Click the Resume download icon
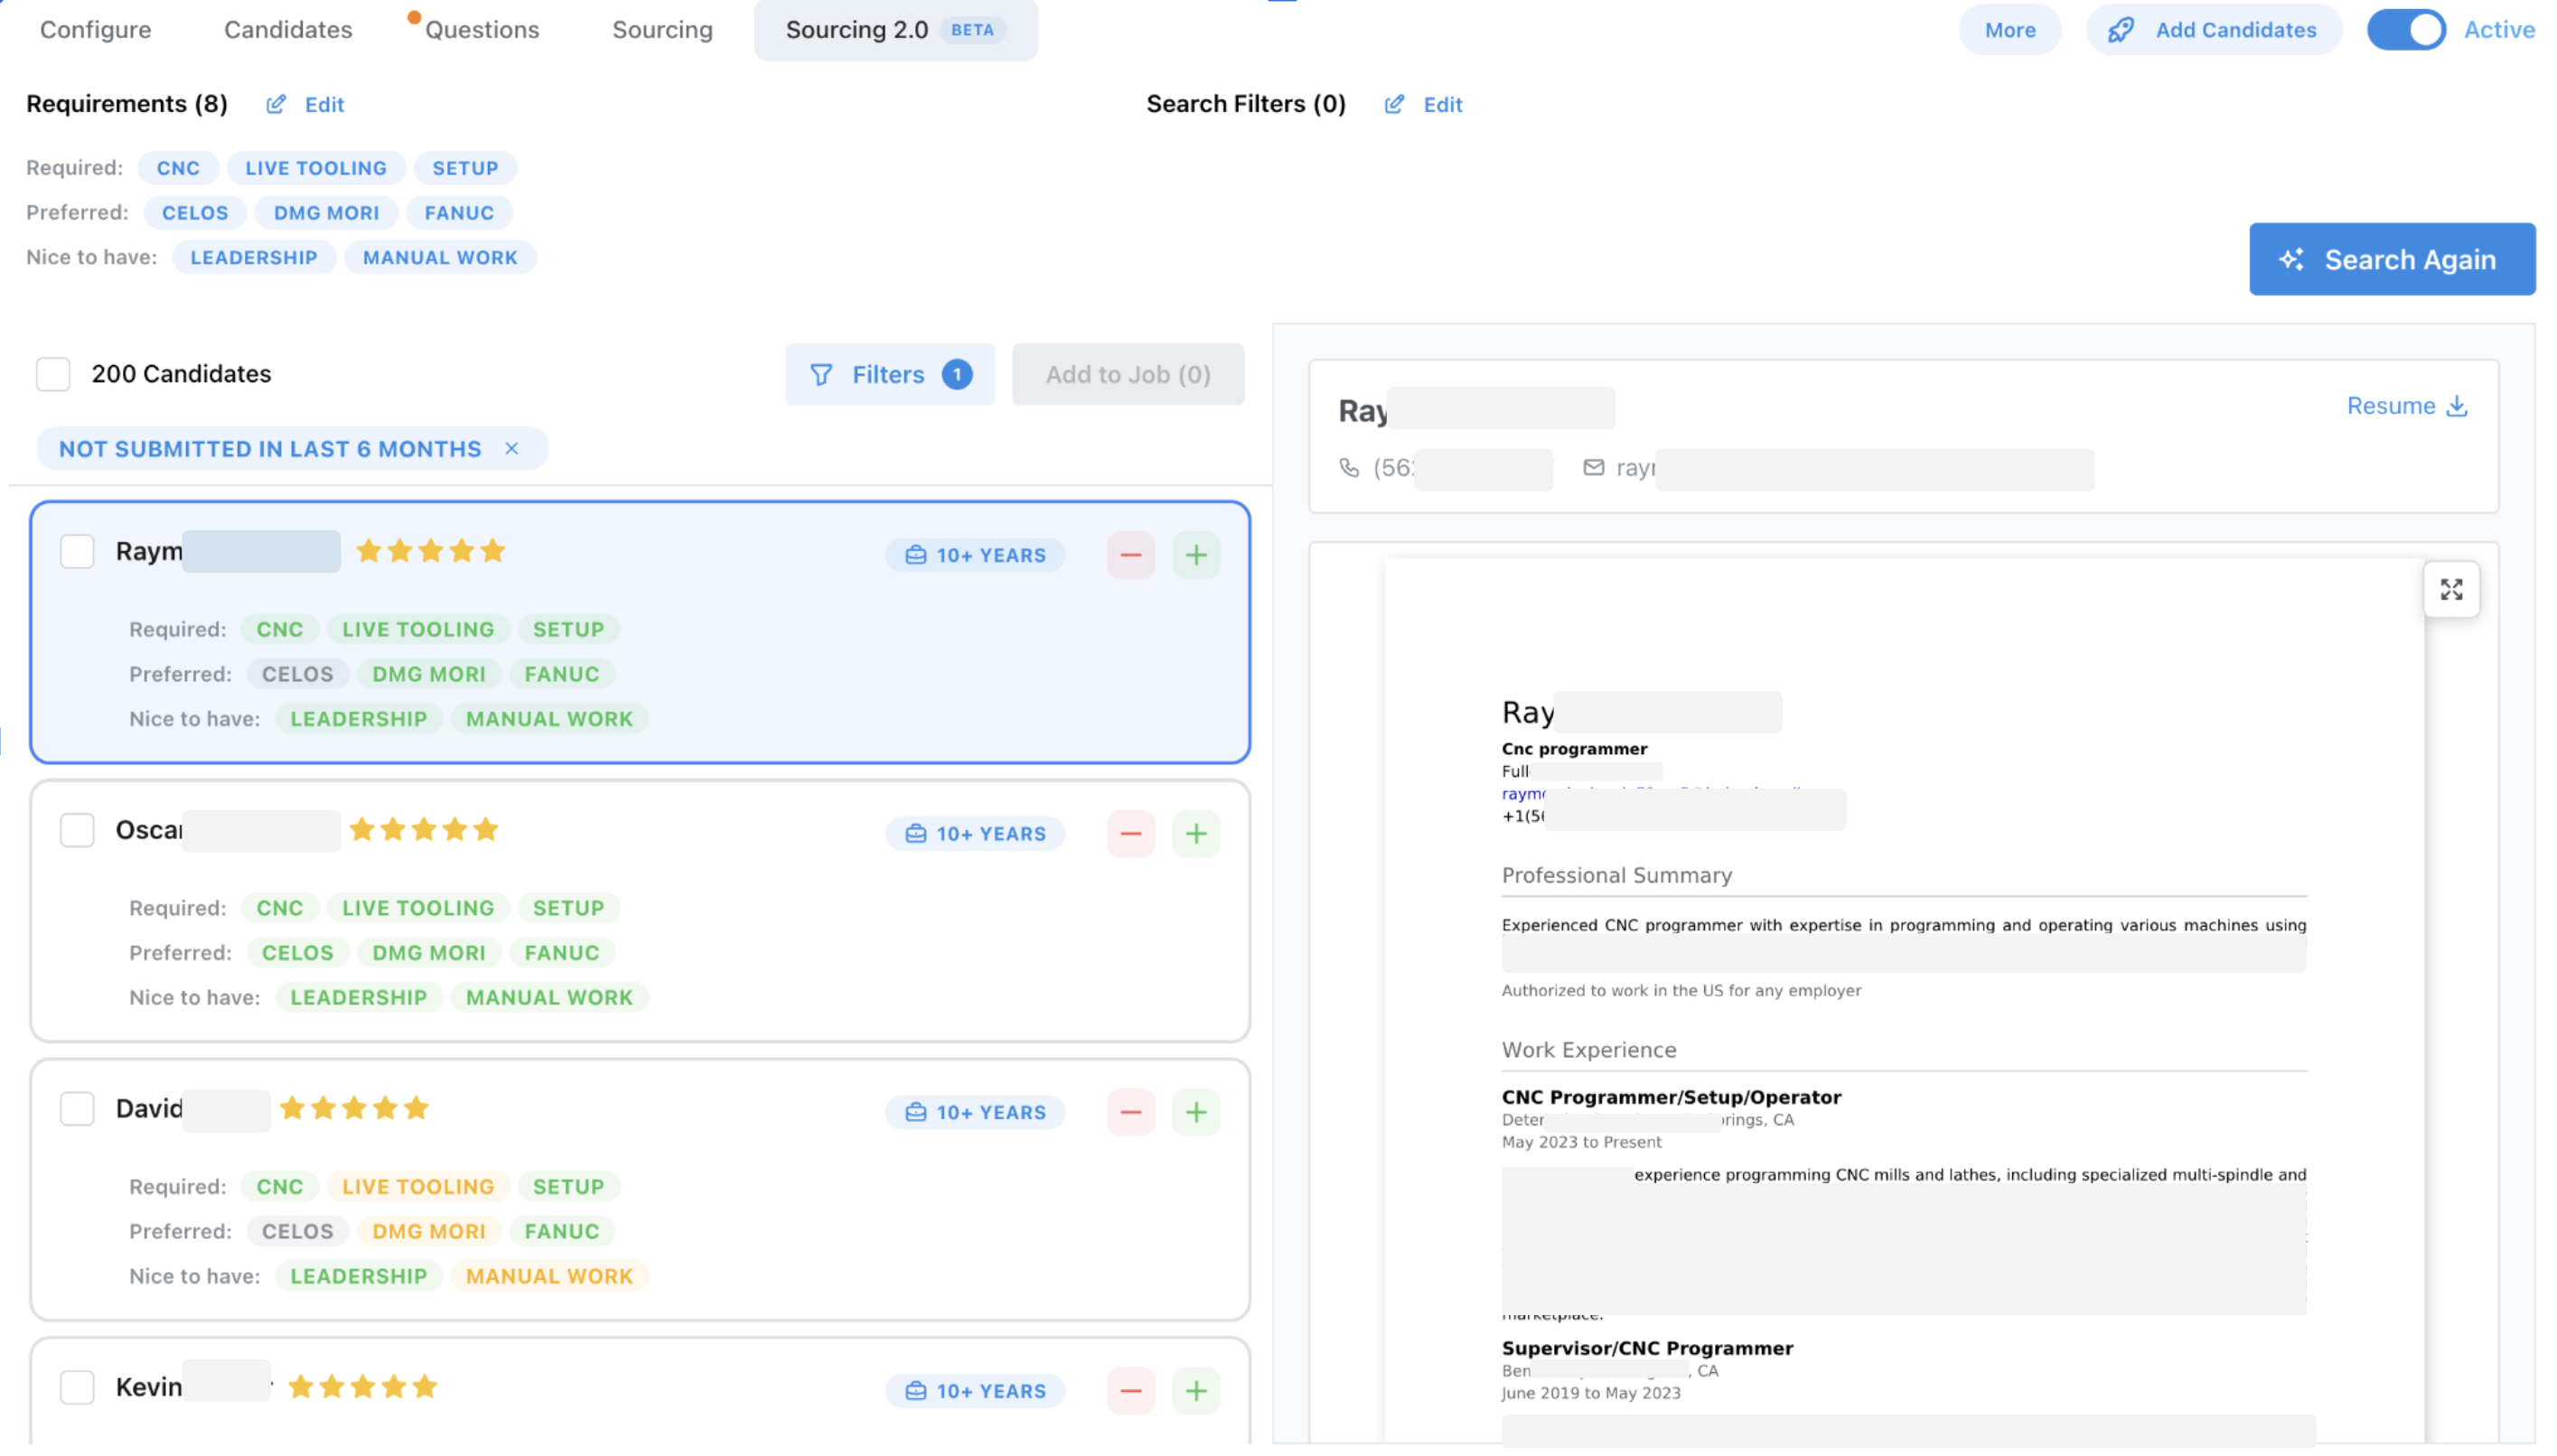Viewport: 2557px width, 1456px height. click(2457, 406)
